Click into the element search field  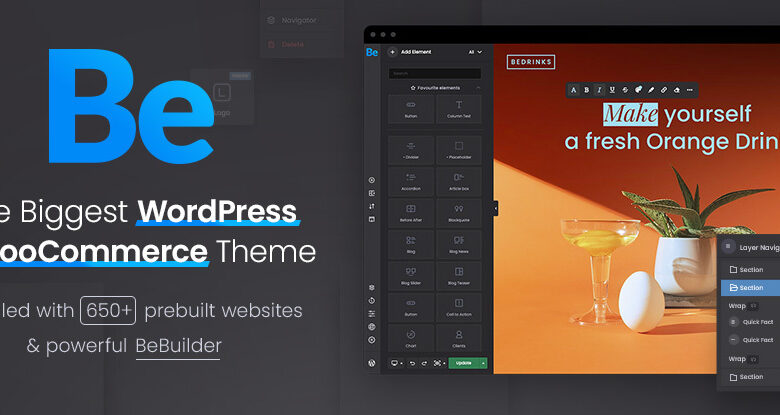coord(434,73)
